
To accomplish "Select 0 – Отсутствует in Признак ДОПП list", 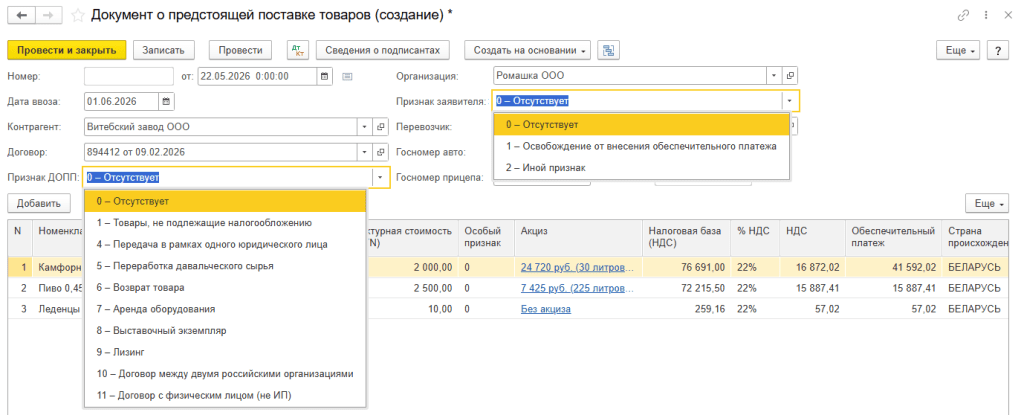I will (x=225, y=201).
